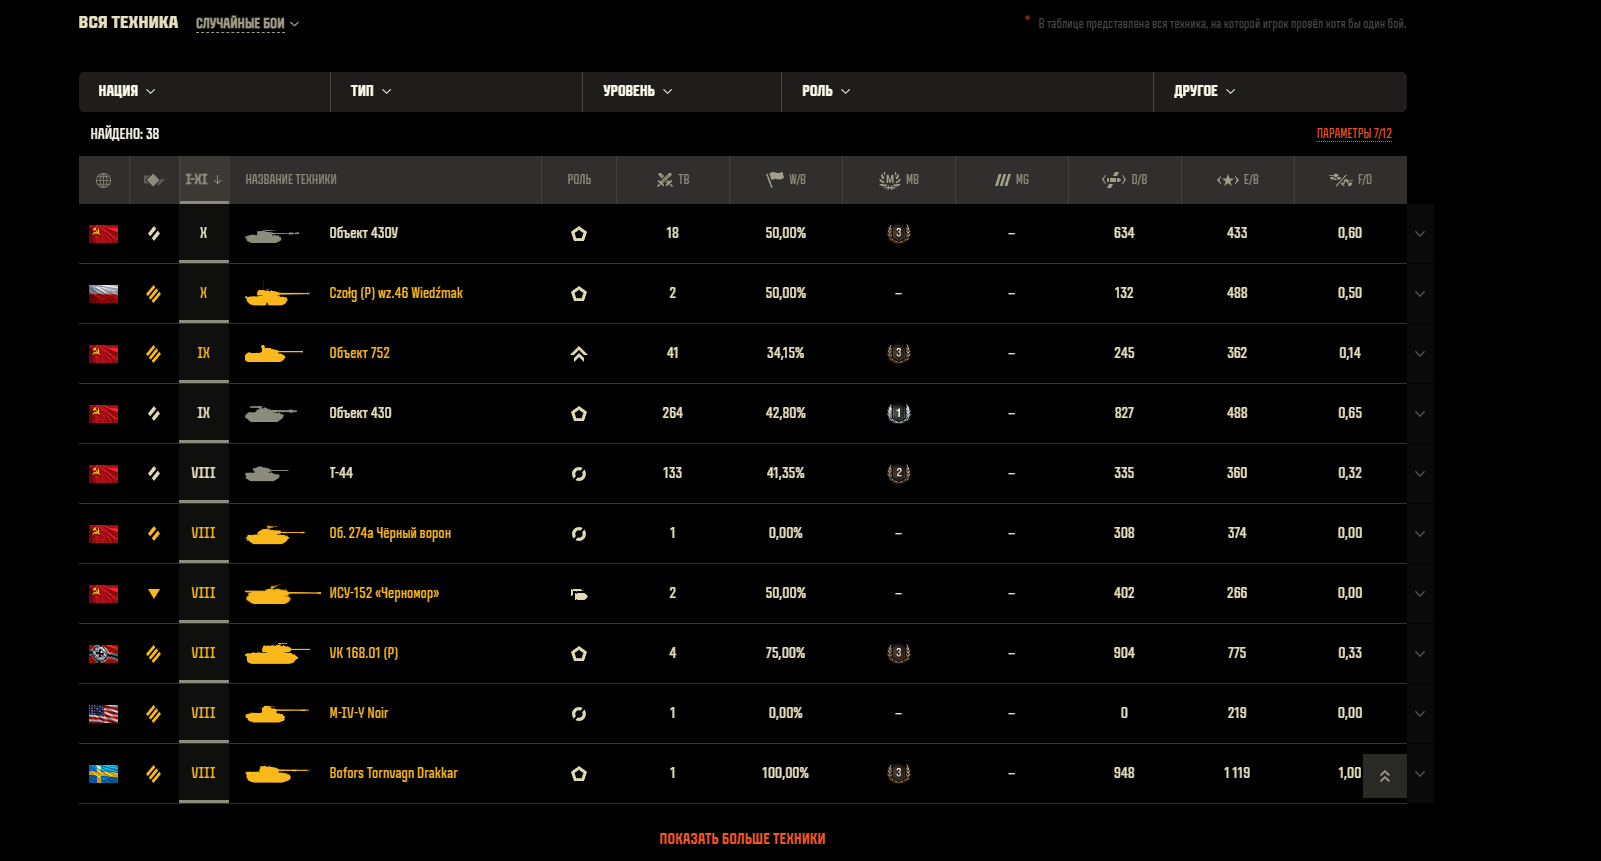Expand details for Объект 430У row
Viewport: 1601px width, 861px height.
click(x=1419, y=234)
